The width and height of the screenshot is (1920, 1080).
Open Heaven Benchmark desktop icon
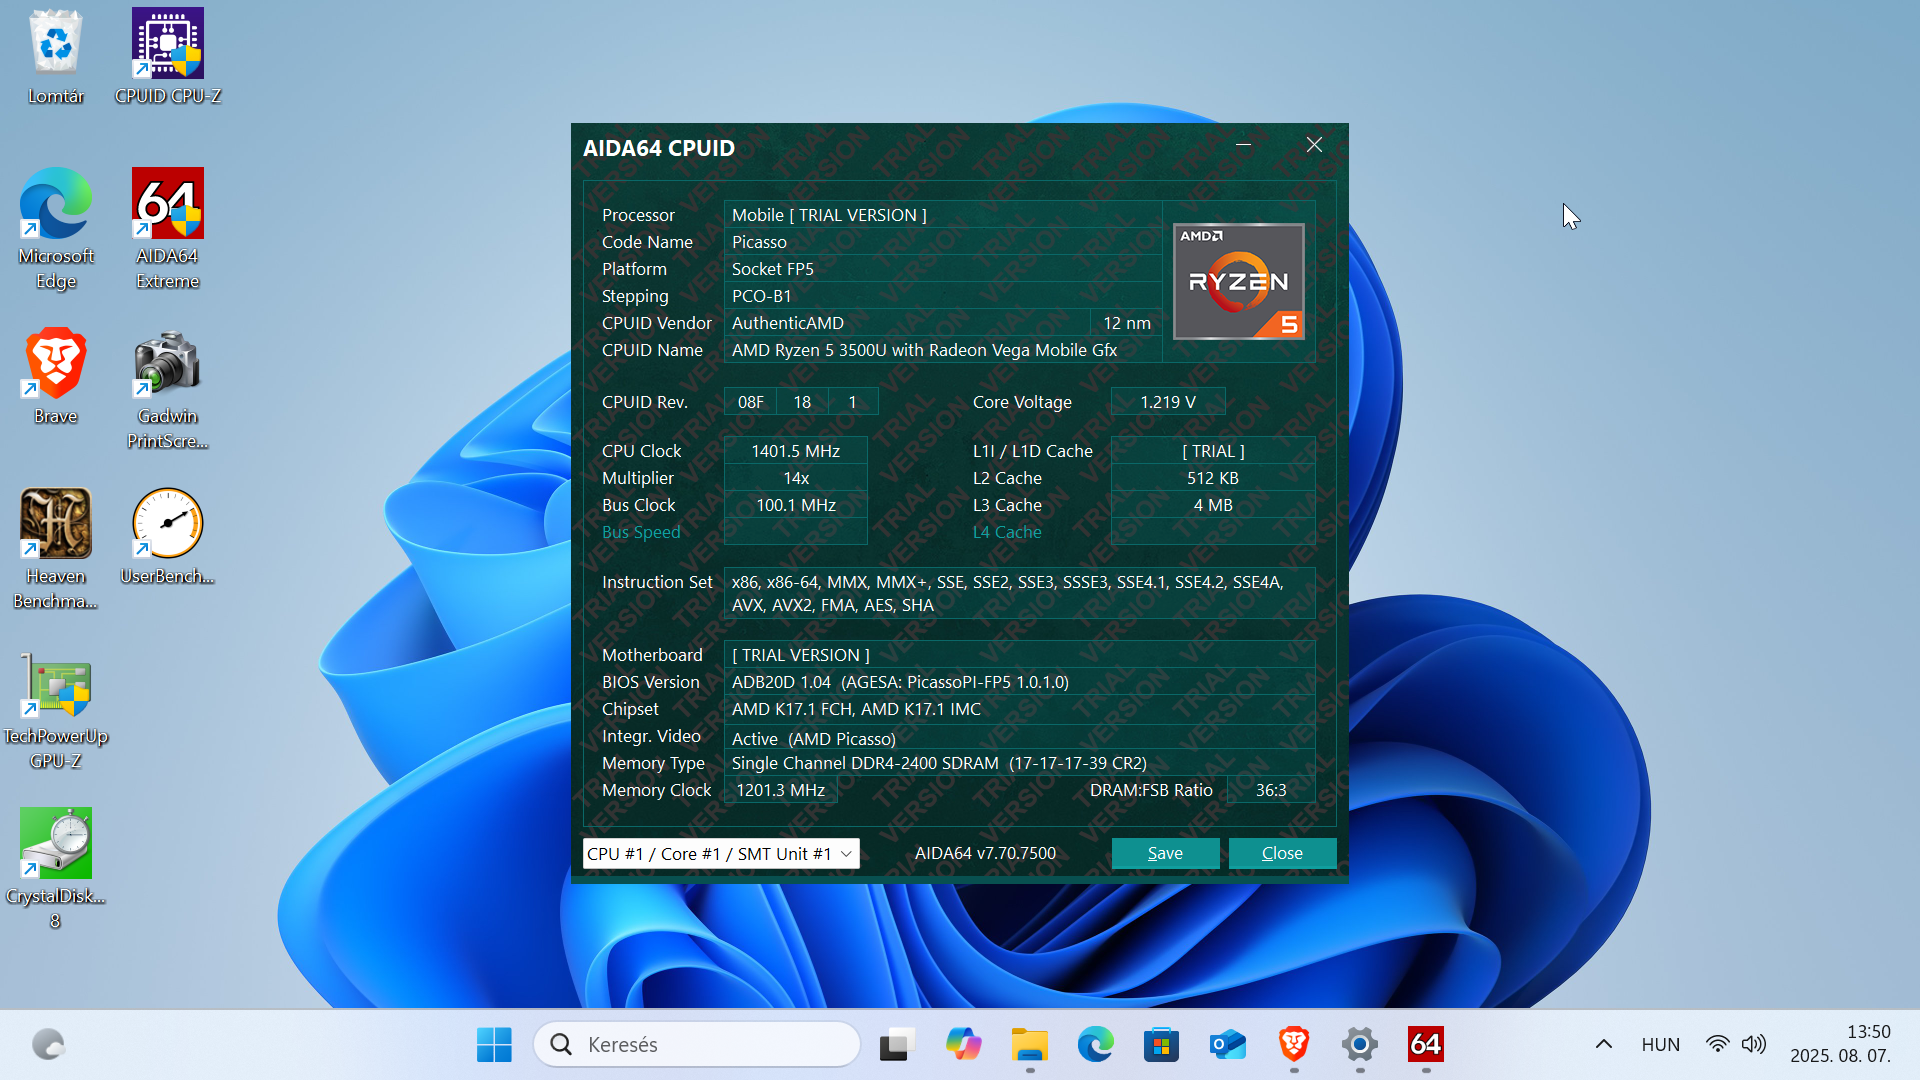click(x=56, y=549)
